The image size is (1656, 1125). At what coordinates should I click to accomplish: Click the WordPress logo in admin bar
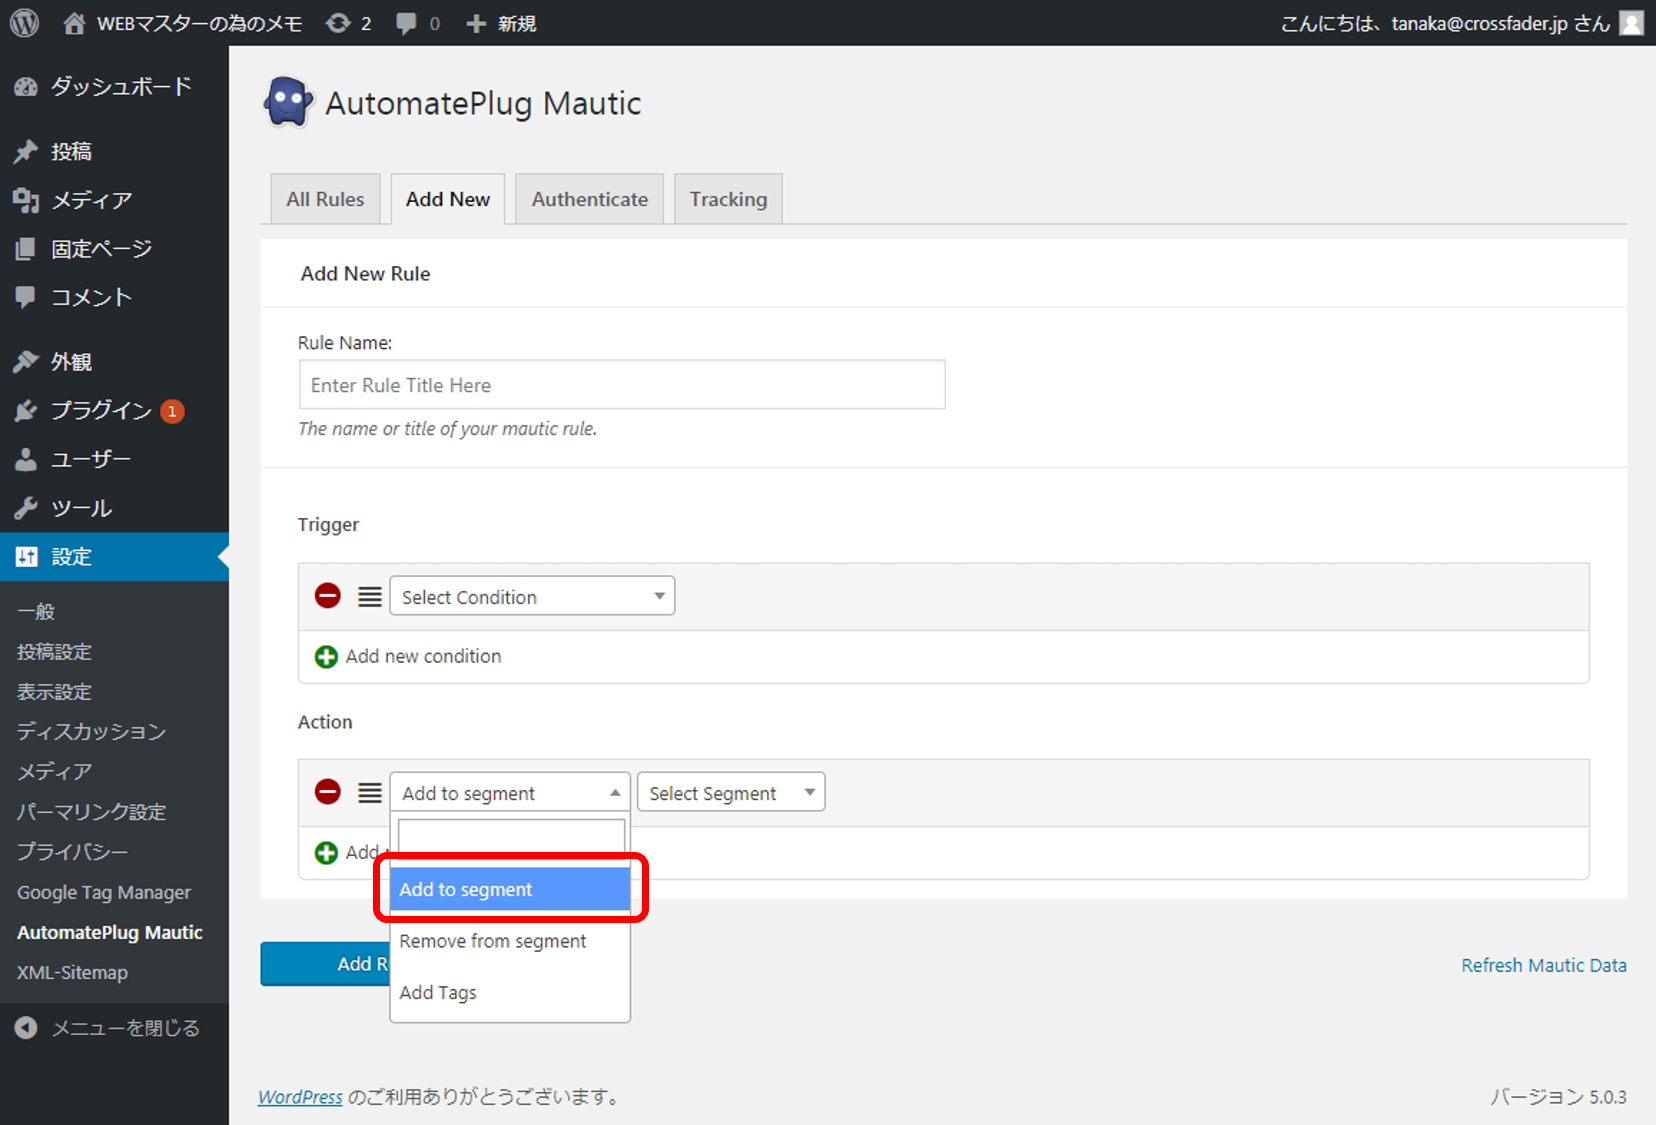(x=24, y=23)
